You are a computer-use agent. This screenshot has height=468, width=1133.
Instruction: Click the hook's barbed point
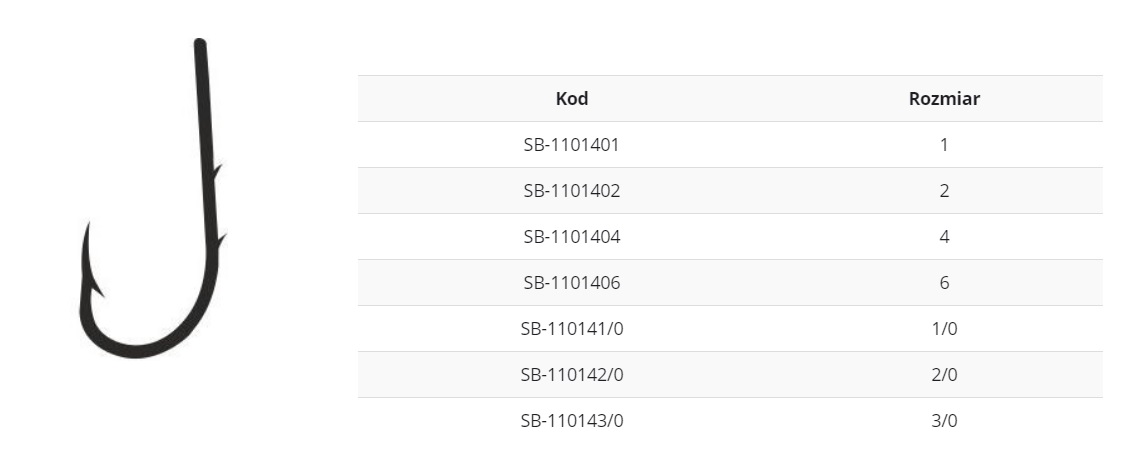pyautogui.click(x=90, y=264)
